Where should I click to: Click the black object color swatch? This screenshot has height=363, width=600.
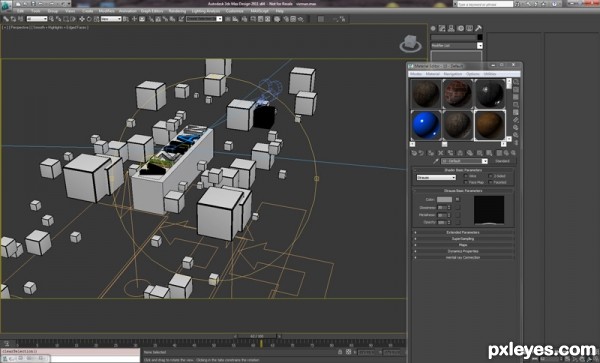(x=480, y=37)
